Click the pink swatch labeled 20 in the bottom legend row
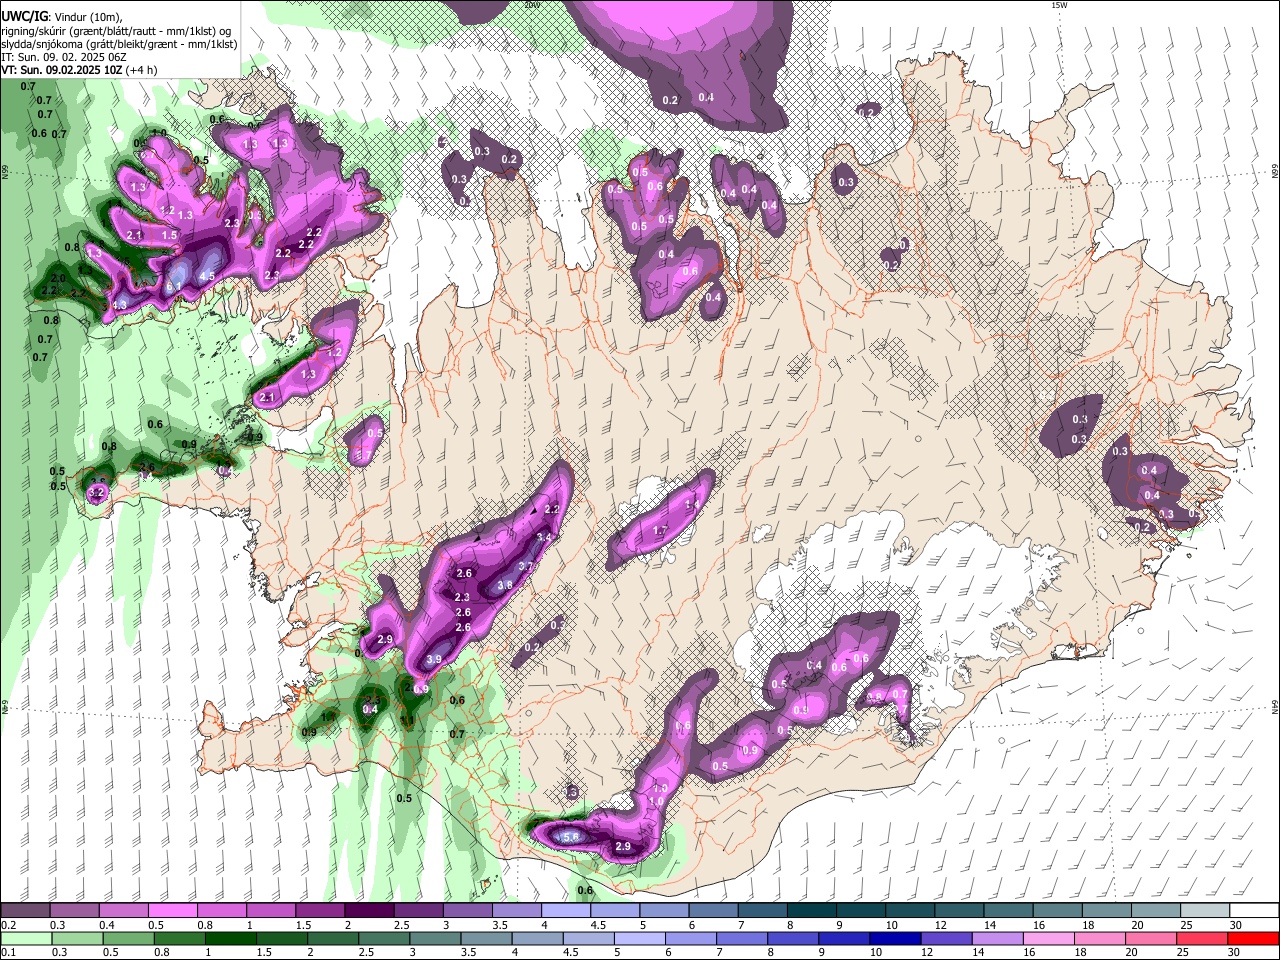Image resolution: width=1280 pixels, height=960 pixels. coord(1150,938)
